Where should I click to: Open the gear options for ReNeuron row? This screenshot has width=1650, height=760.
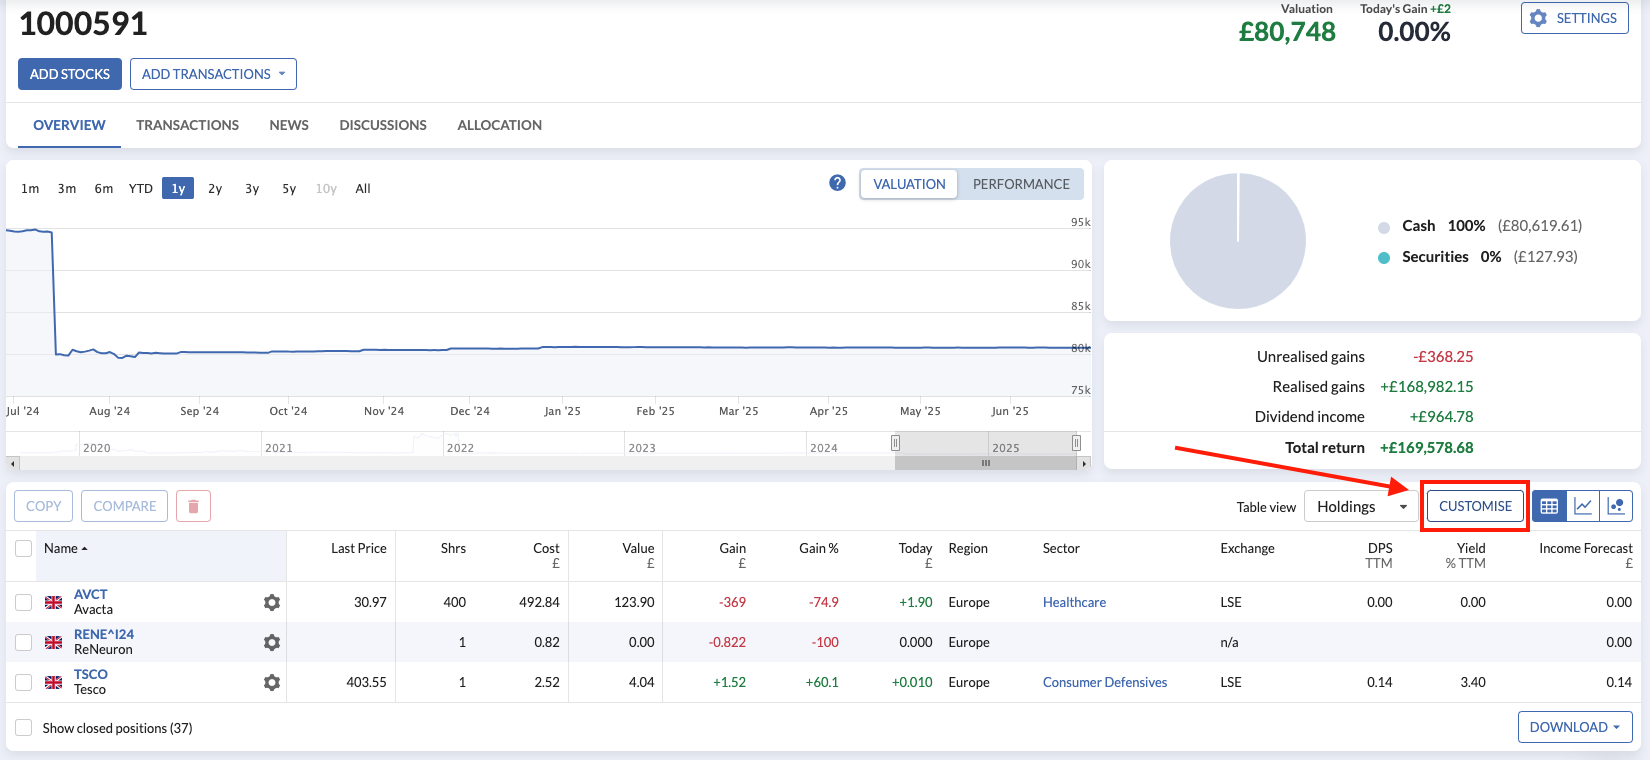tap(271, 642)
